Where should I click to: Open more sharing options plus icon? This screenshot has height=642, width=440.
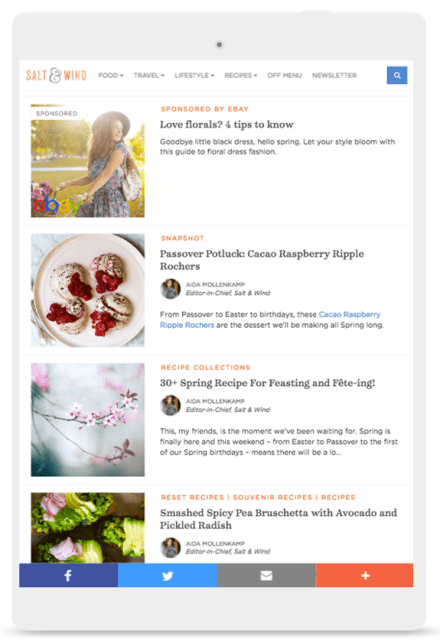[x=365, y=575]
